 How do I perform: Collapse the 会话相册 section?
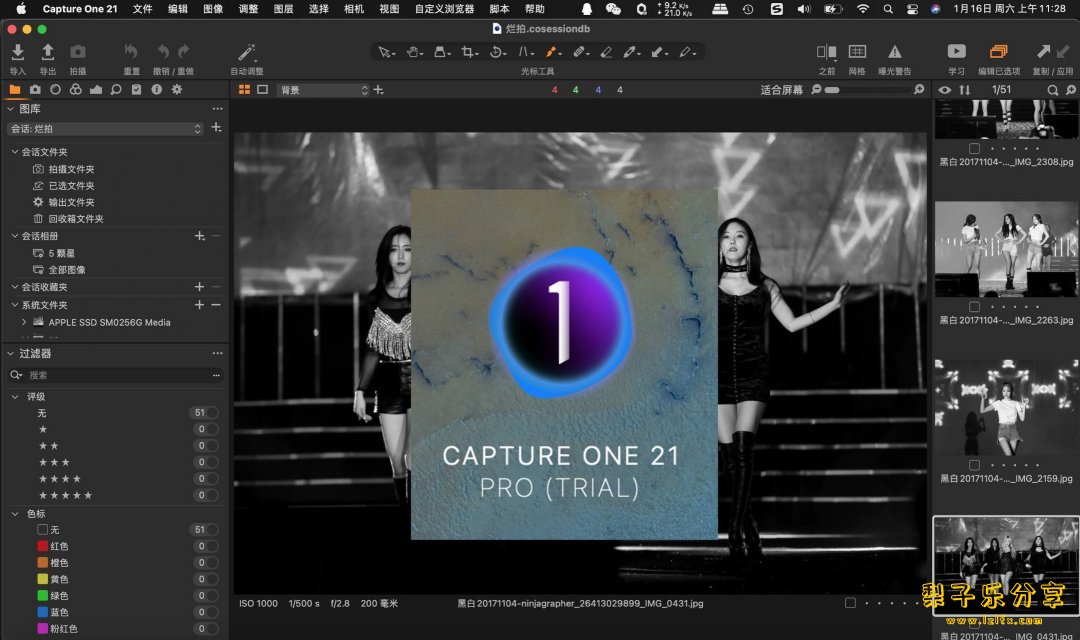[x=14, y=236]
